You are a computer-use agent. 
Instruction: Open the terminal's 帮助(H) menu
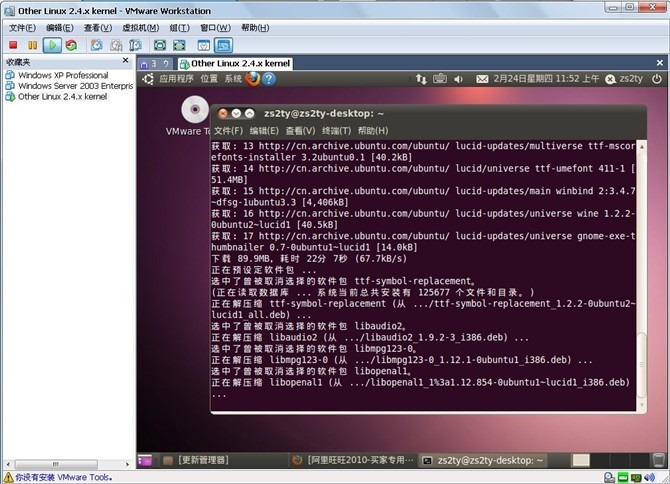click(x=373, y=131)
